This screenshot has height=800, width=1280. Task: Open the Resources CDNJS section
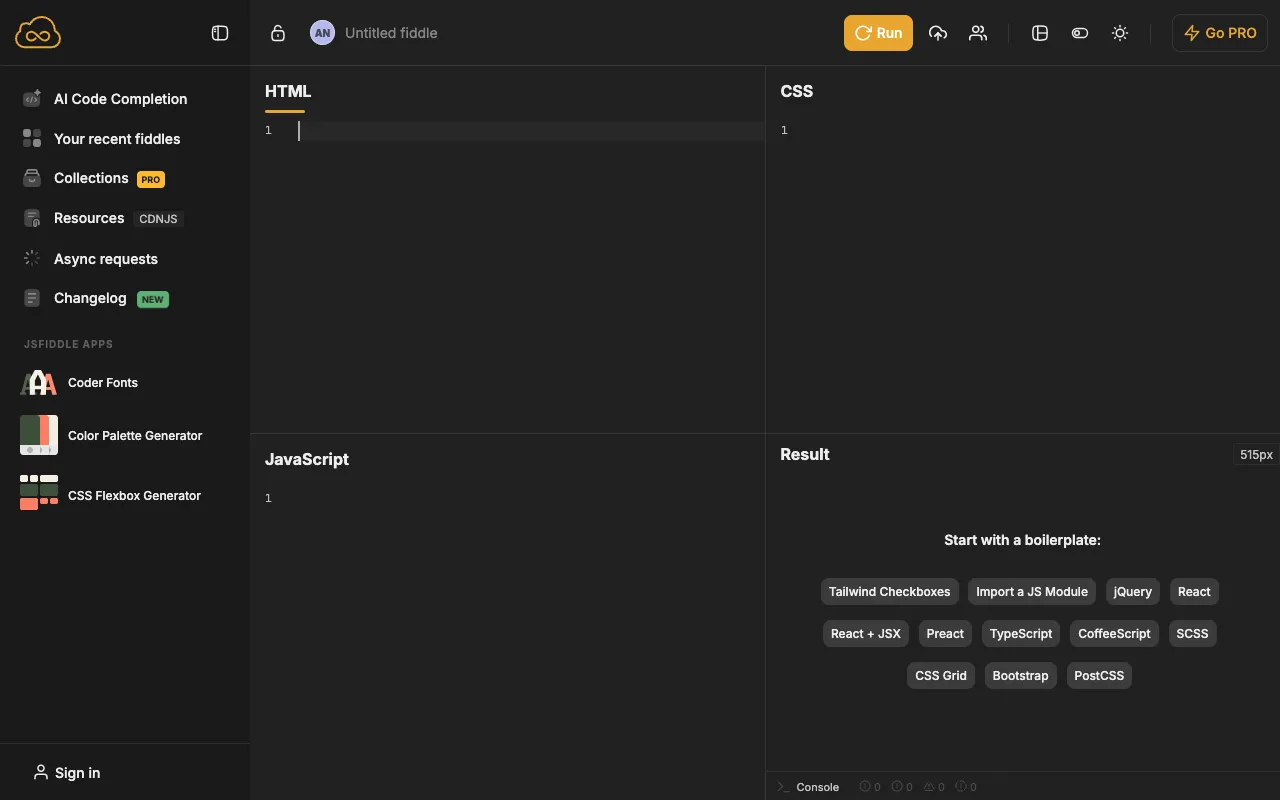point(89,218)
